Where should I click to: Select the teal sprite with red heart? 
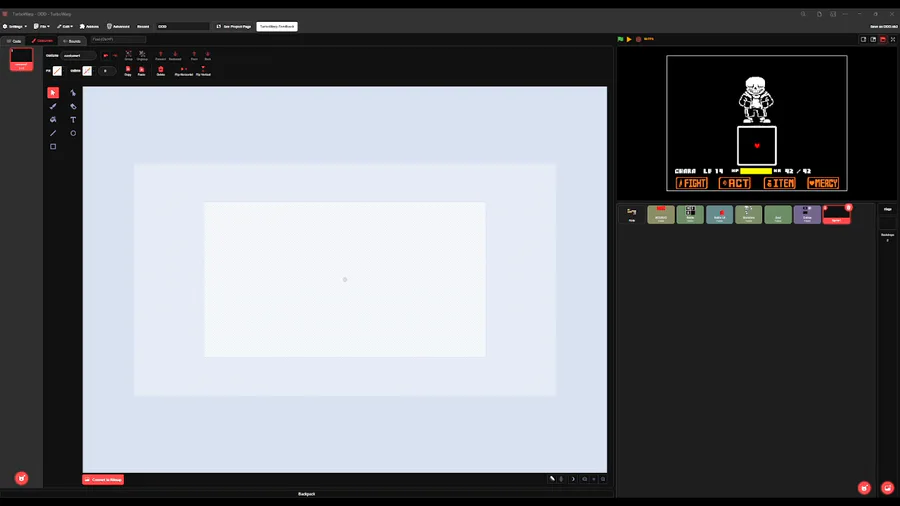pyautogui.click(x=719, y=214)
